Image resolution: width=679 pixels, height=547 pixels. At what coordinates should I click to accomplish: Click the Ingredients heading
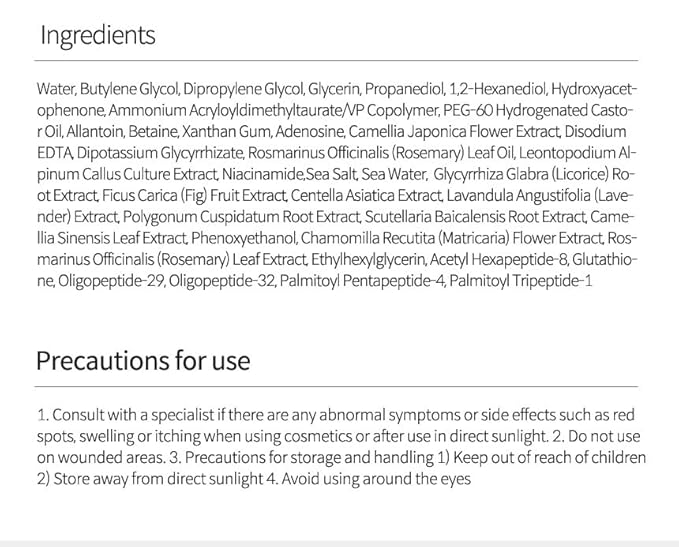coord(97,36)
